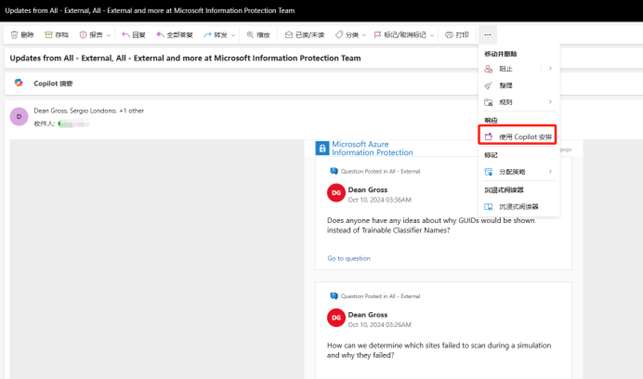The width and height of the screenshot is (643, 379).
Task: Click the Delete (删除) button label
Action: pyautogui.click(x=27, y=35)
